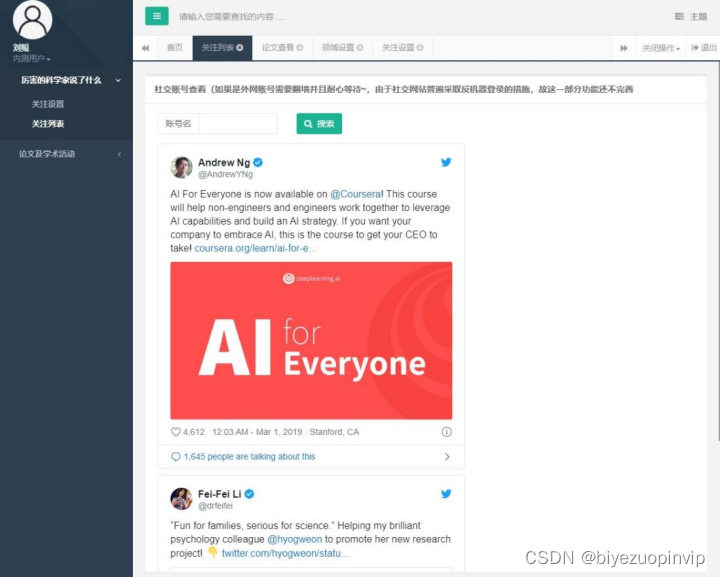Click Andrew Ng's profile photo
720x577 pixels.
coord(181,167)
